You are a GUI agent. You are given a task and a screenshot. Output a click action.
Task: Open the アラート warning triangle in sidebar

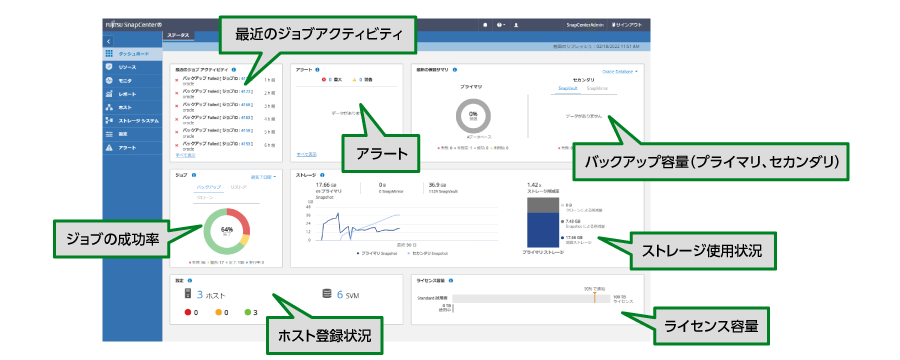109,148
